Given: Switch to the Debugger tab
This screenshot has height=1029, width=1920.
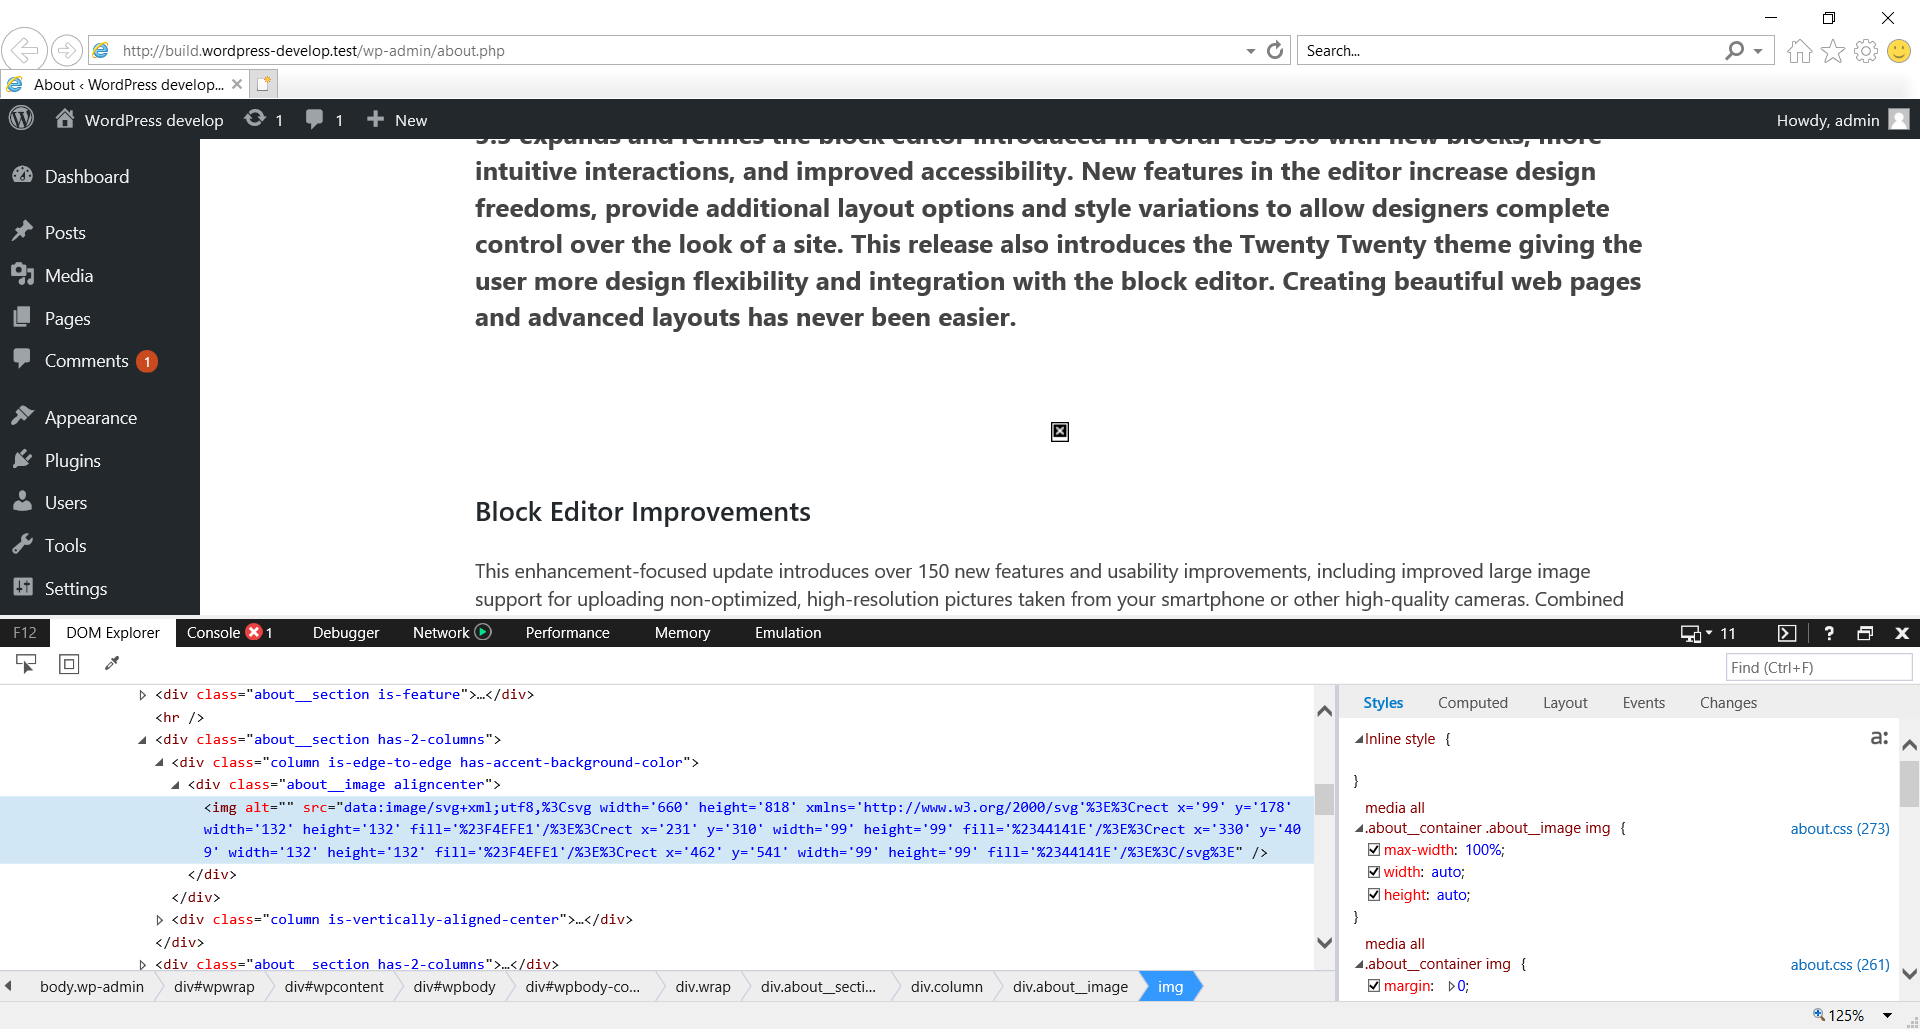Looking at the screenshot, I should (x=346, y=633).
